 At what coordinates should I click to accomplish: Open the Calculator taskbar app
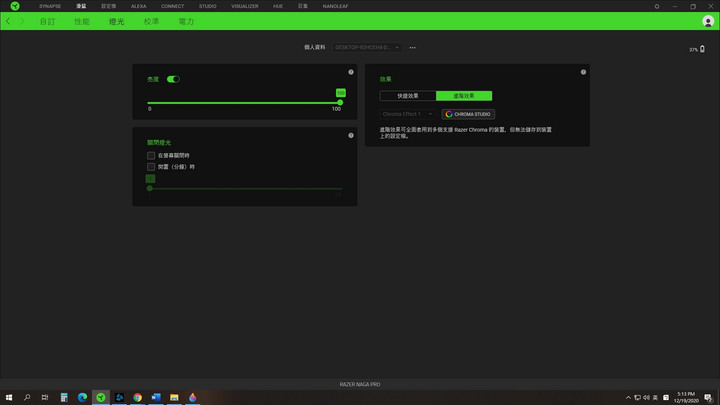[64, 397]
